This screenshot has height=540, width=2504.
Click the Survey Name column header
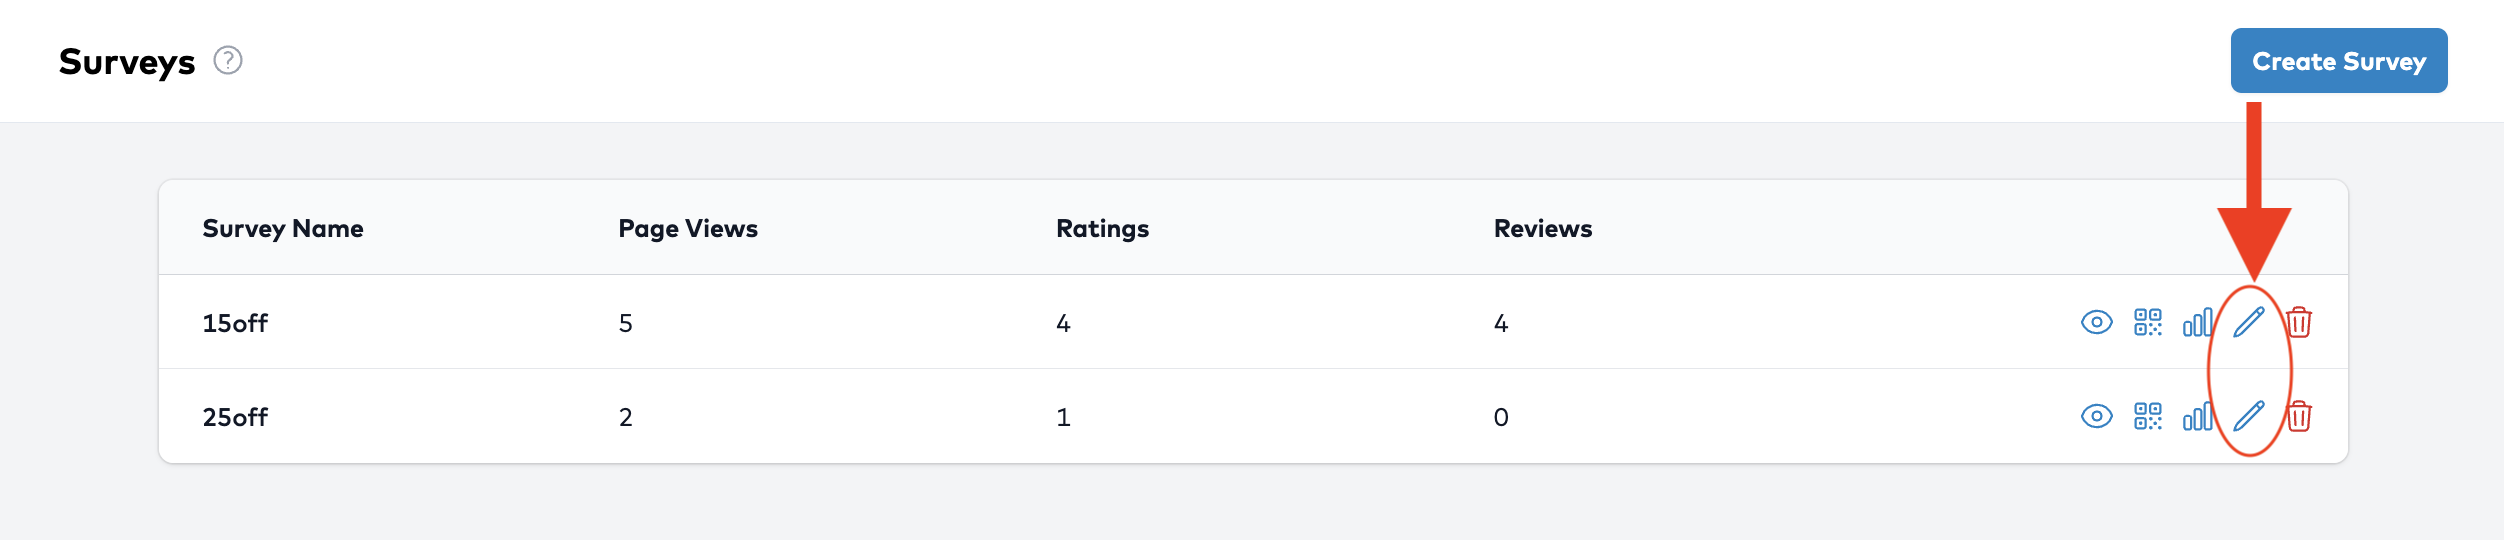click(x=283, y=229)
